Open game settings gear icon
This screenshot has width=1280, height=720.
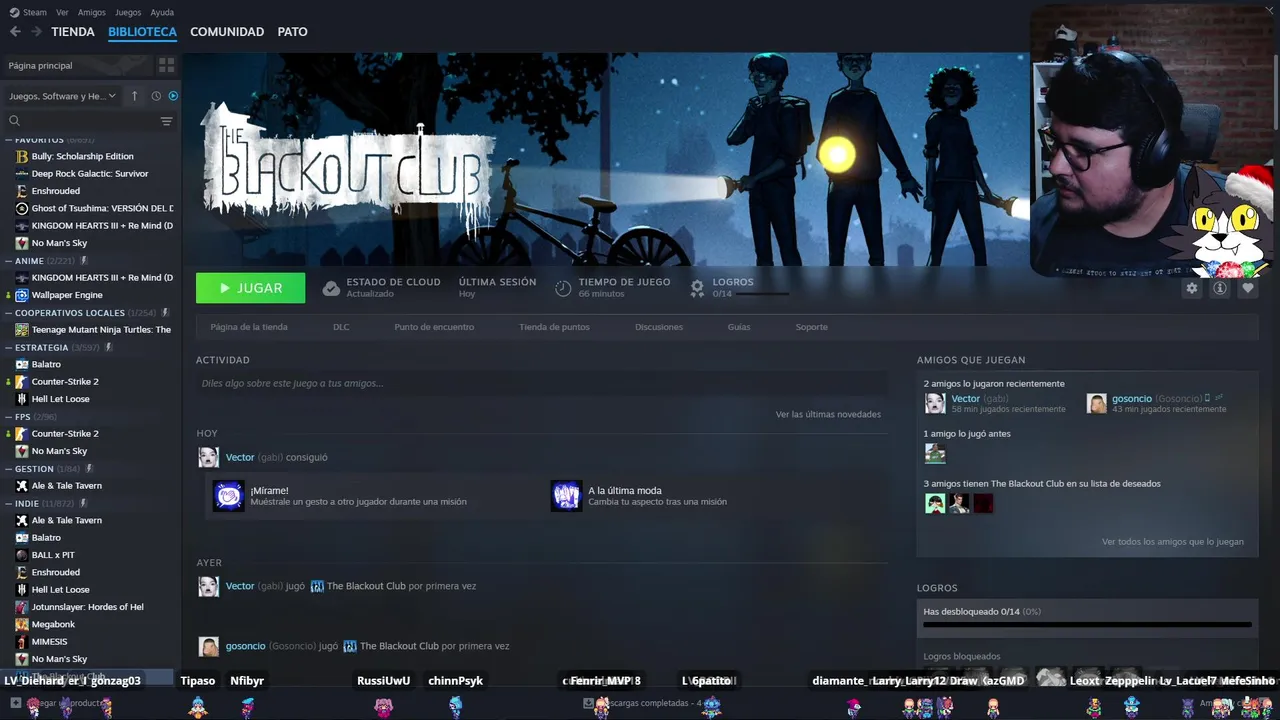(1191, 288)
